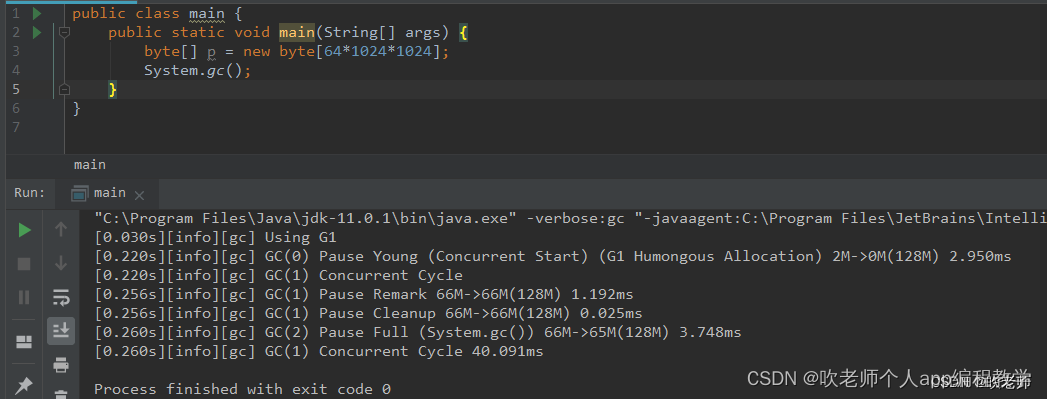Open the Restore Layout icon

(25, 342)
